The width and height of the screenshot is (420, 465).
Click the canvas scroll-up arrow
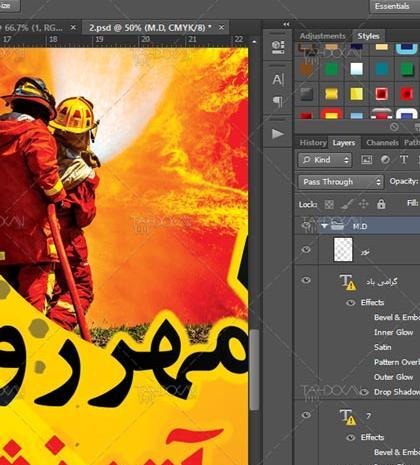pyautogui.click(x=254, y=42)
